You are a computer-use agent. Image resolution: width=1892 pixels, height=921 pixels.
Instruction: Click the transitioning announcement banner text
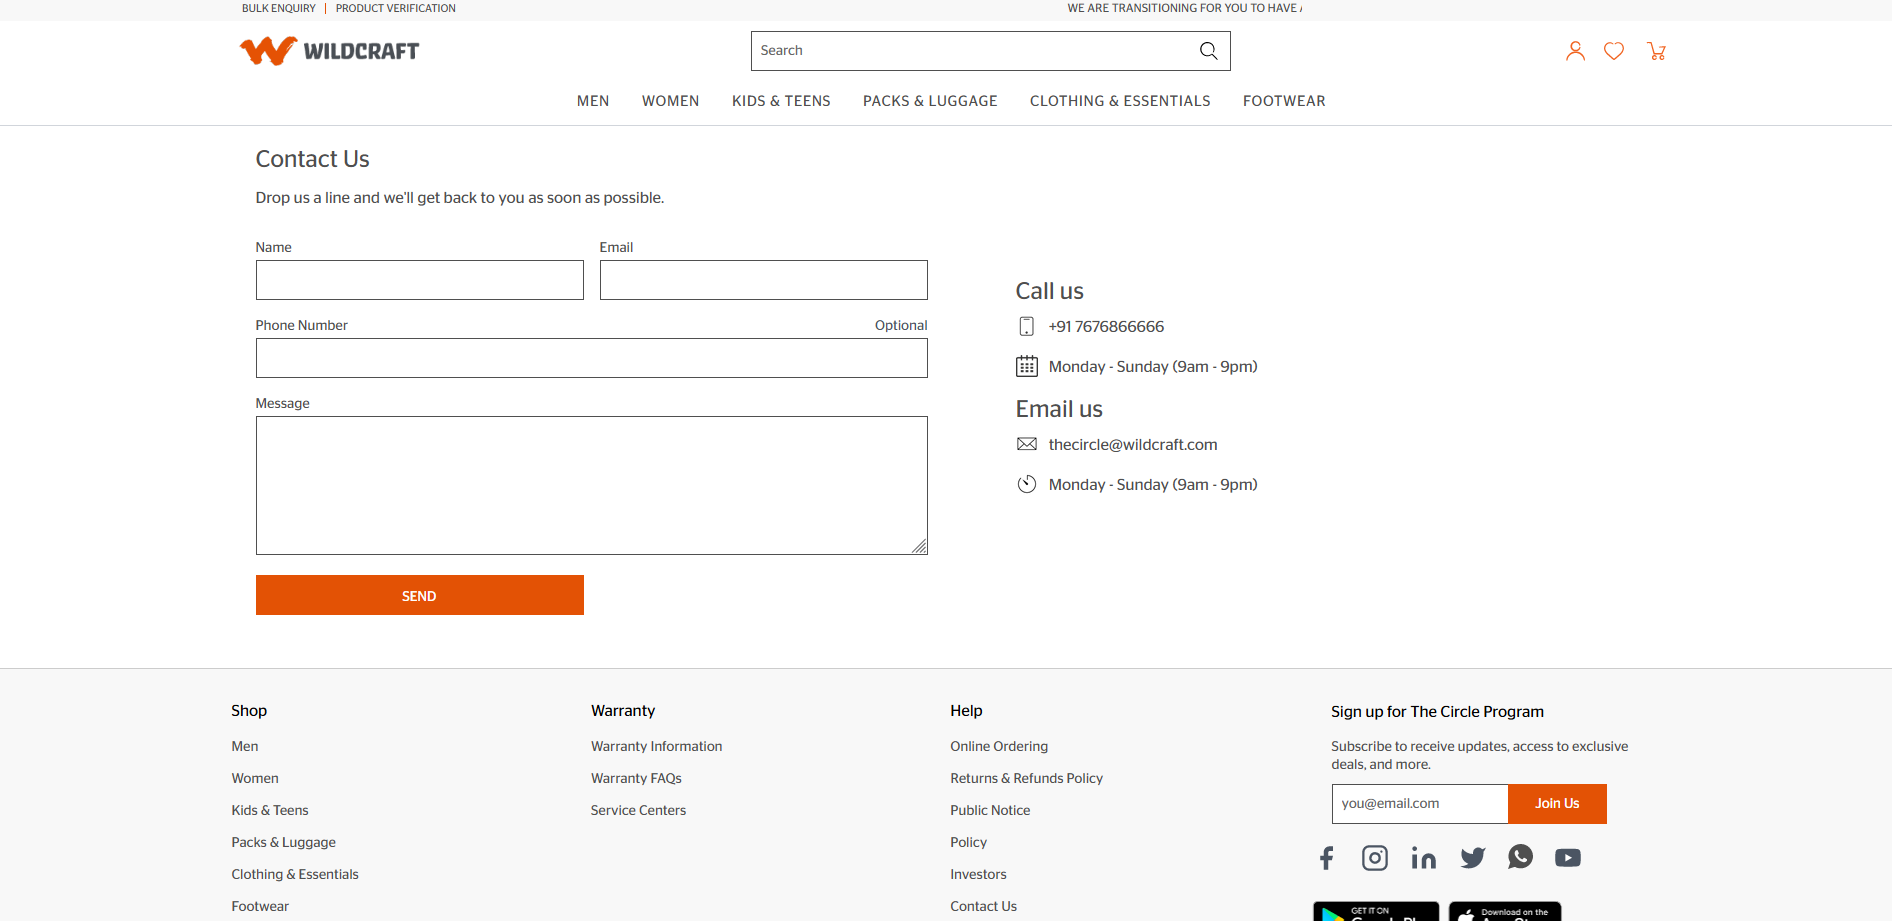click(1184, 8)
